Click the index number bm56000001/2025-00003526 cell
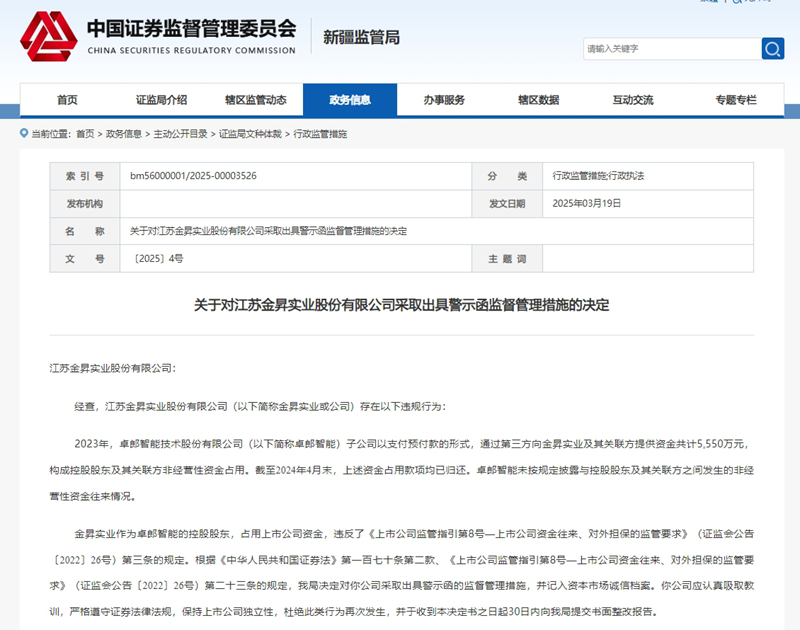Viewport: 800px width, 630px height. tap(193, 175)
